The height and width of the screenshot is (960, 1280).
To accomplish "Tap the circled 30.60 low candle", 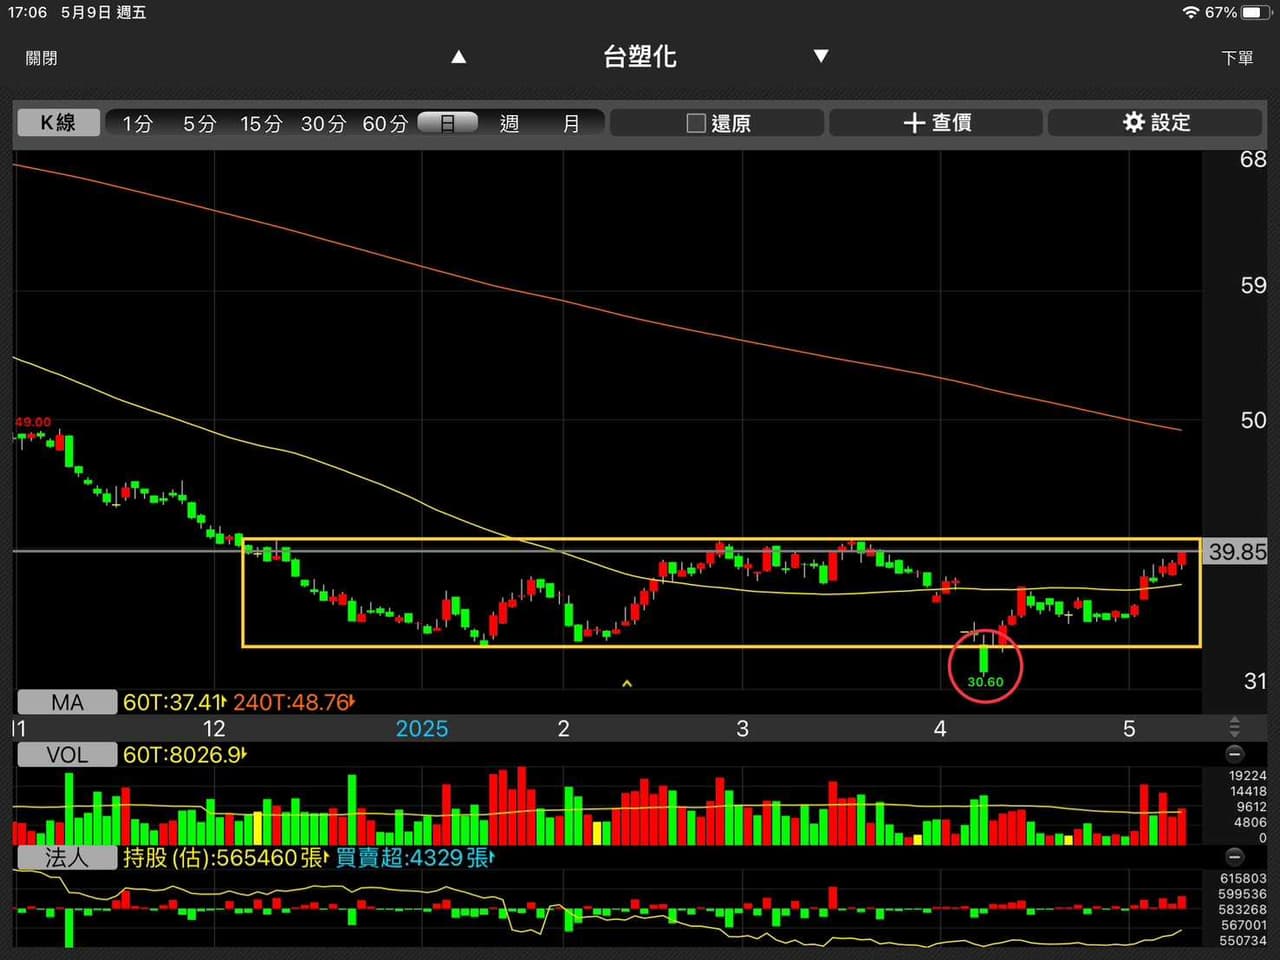I will coord(985,665).
